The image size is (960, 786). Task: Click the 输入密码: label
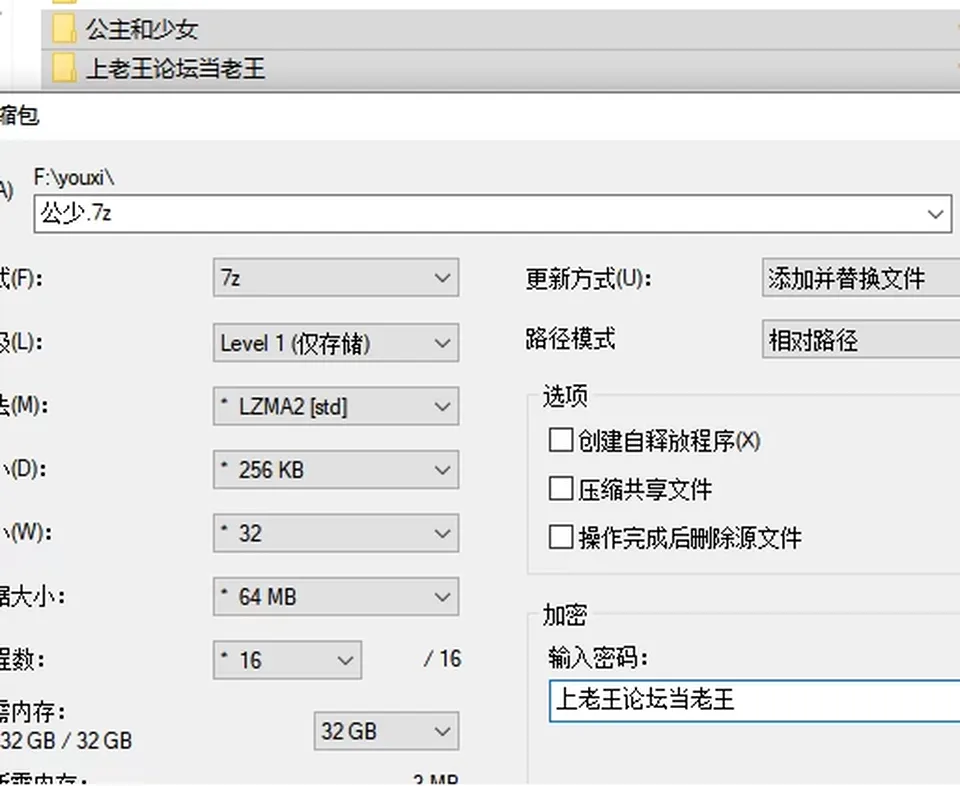pyautogui.click(x=598, y=658)
